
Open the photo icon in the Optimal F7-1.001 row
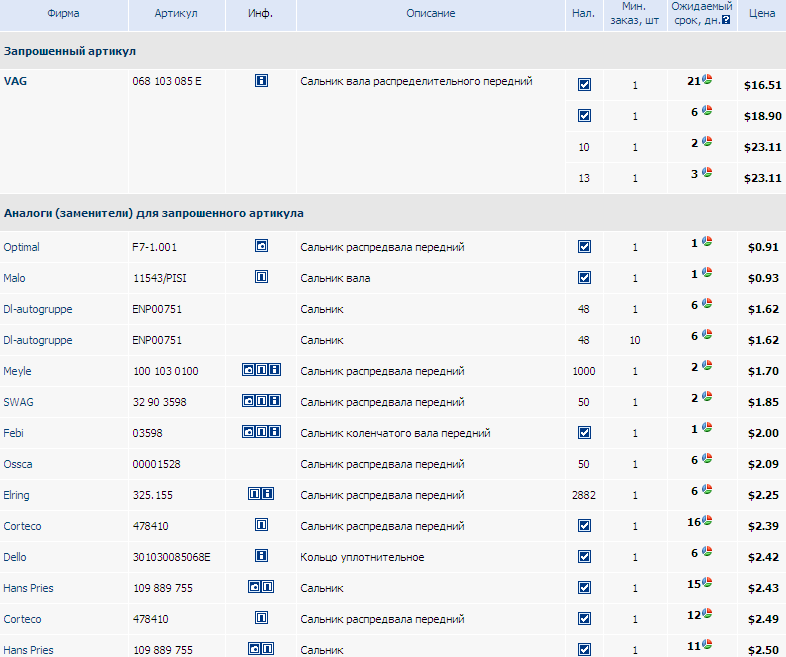pyautogui.click(x=261, y=246)
